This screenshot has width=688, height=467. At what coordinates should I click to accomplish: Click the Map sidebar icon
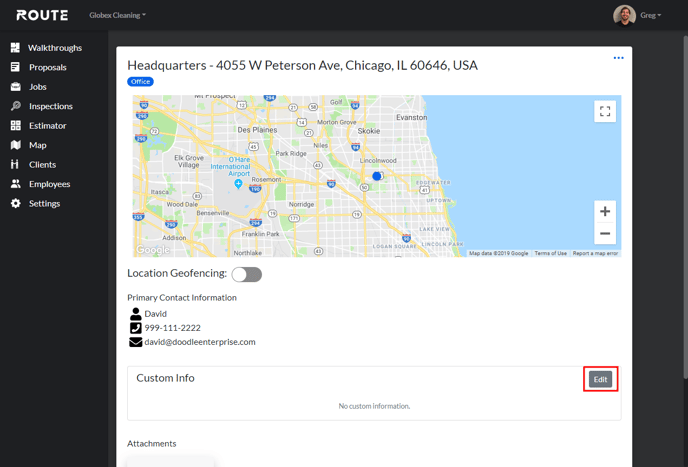pos(15,145)
